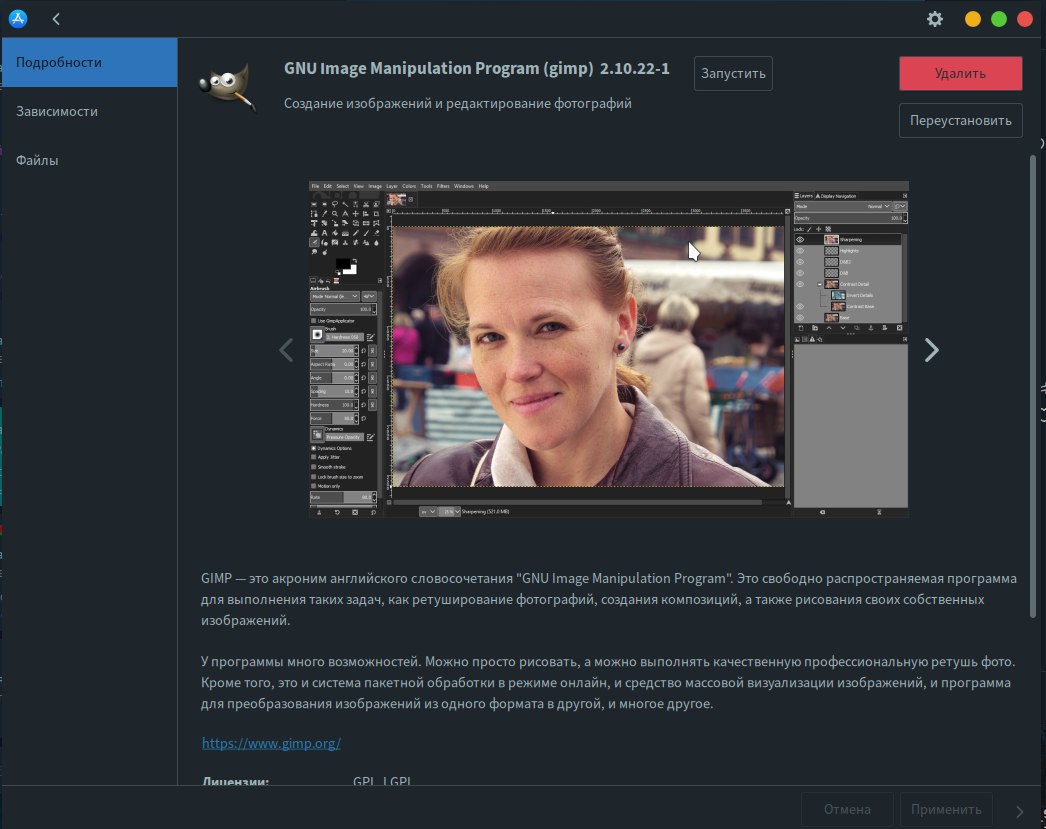Screen dimensions: 1046x829
Task: Maximize the window with the green button
Action: (x=999, y=19)
